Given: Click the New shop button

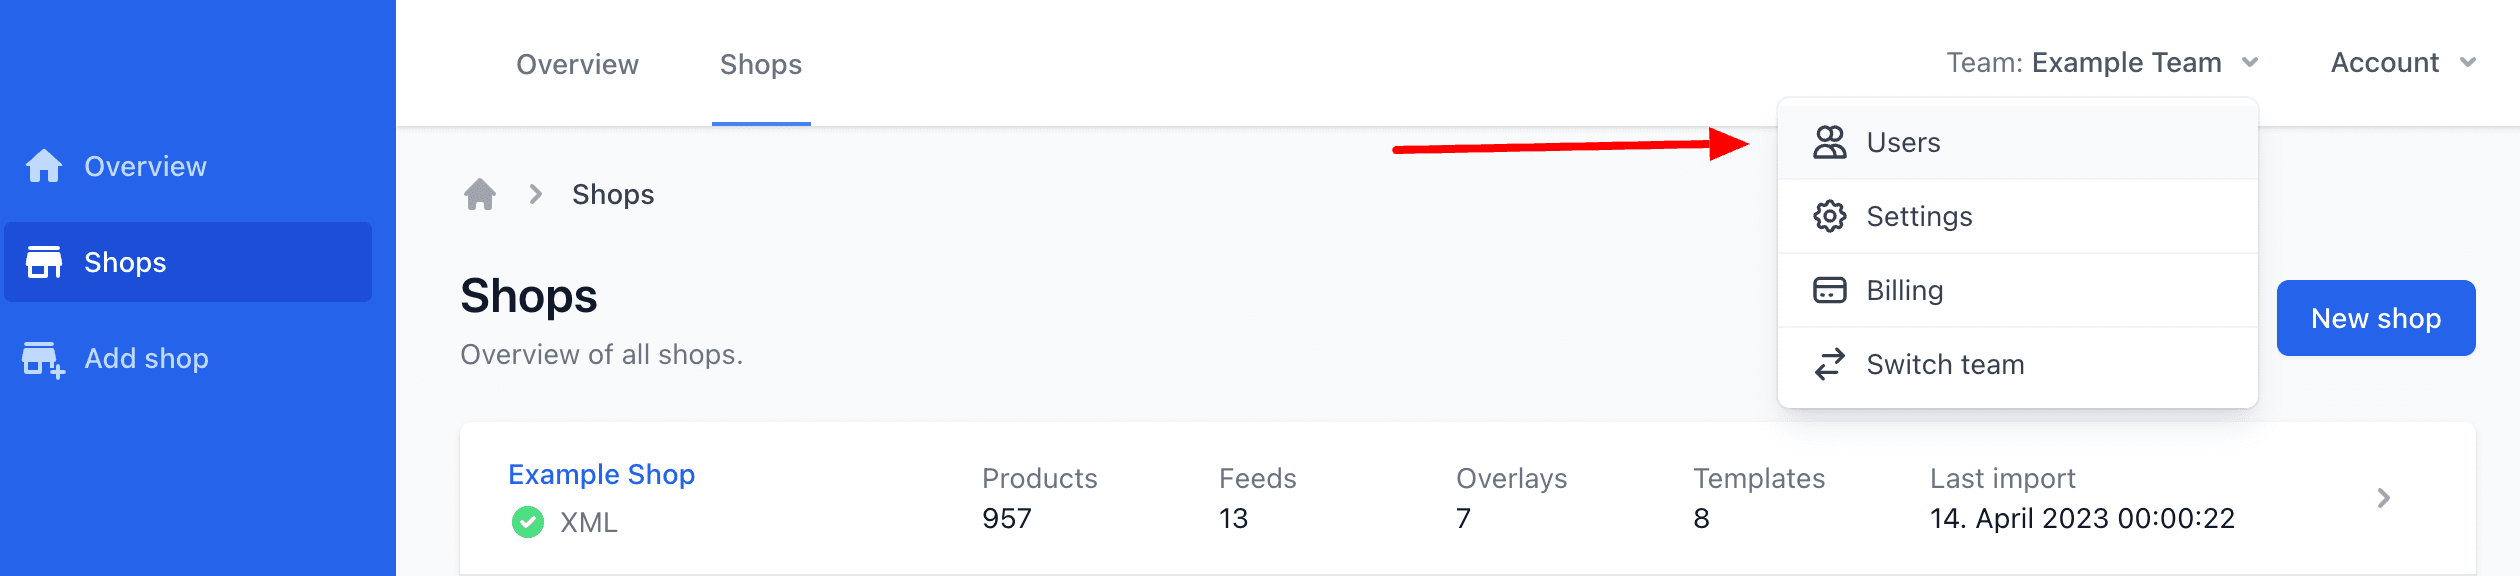Looking at the screenshot, I should [x=2375, y=318].
